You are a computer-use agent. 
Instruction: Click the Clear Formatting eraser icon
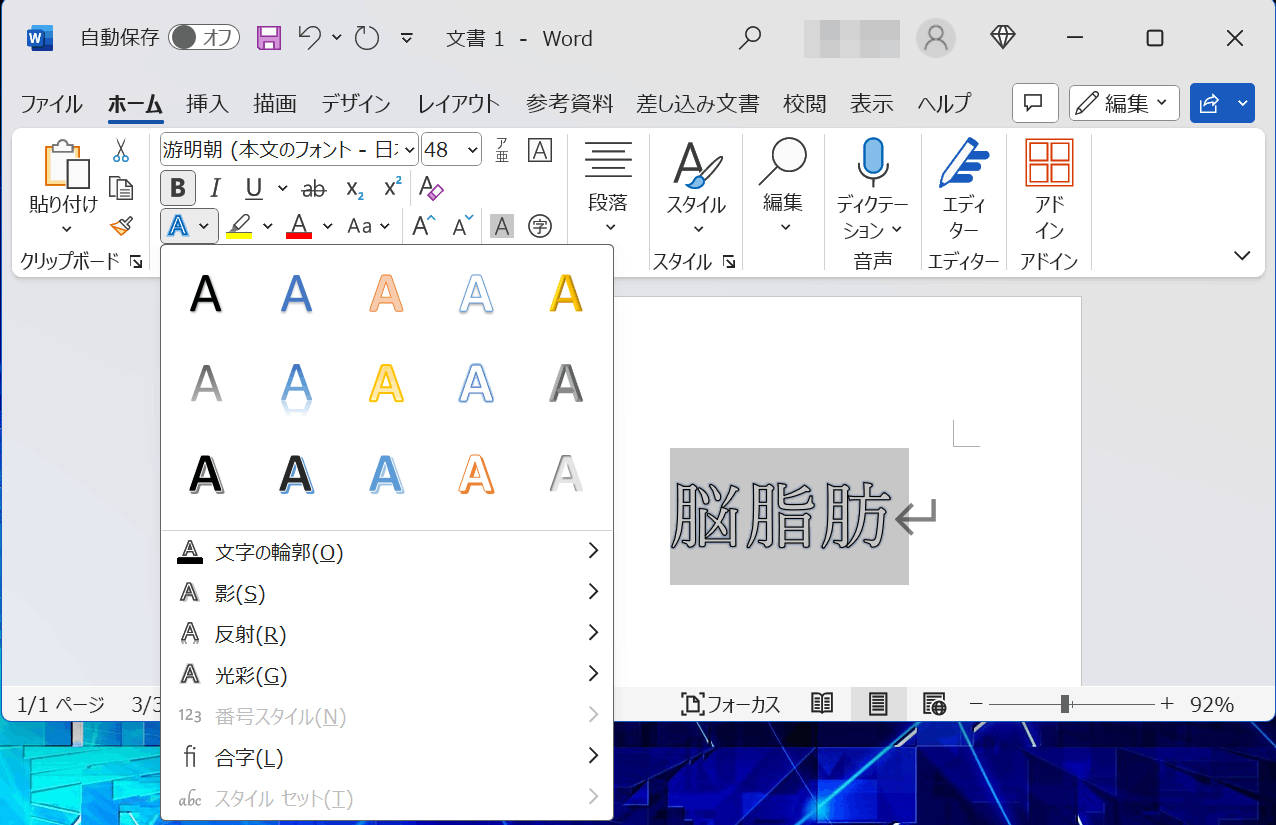pyautogui.click(x=431, y=188)
